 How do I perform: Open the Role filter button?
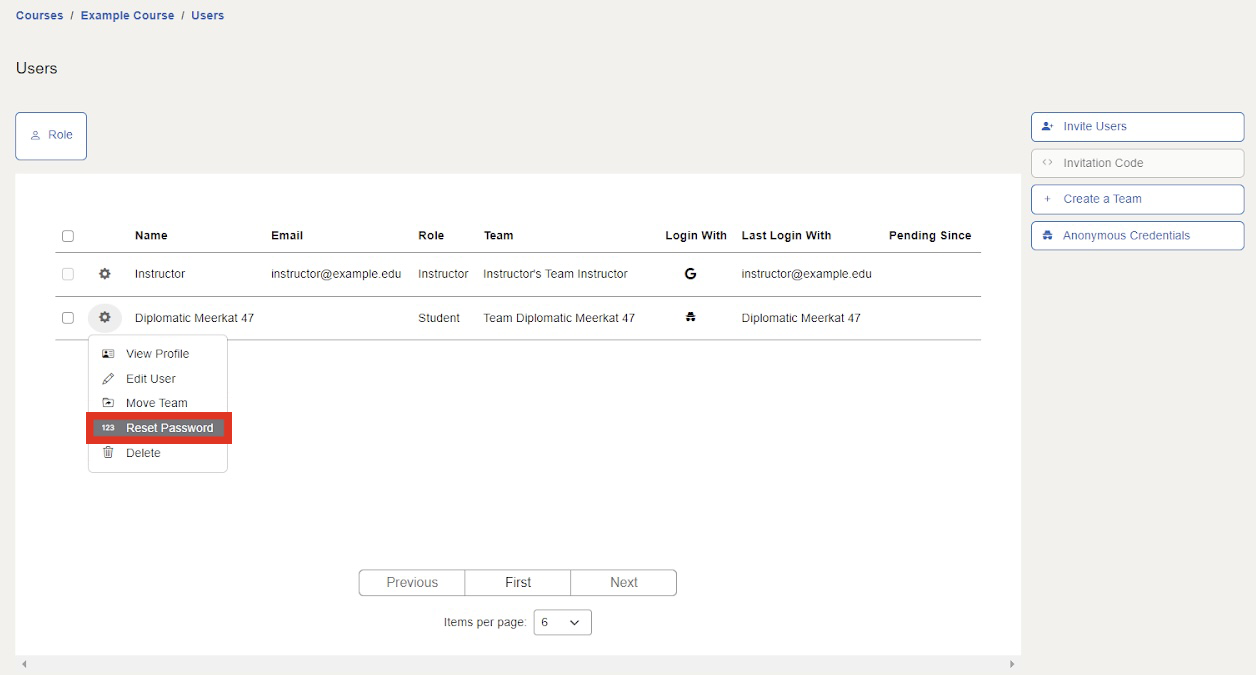coord(51,136)
